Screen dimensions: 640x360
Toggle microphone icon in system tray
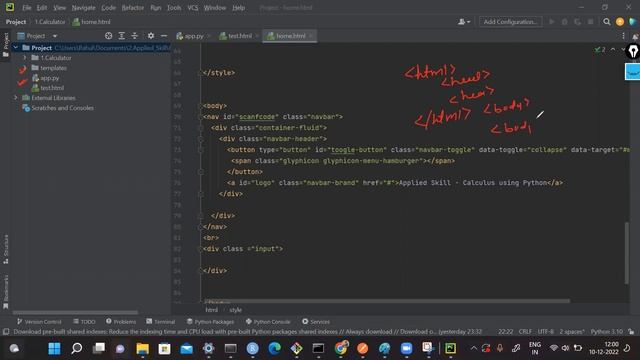pos(500,348)
